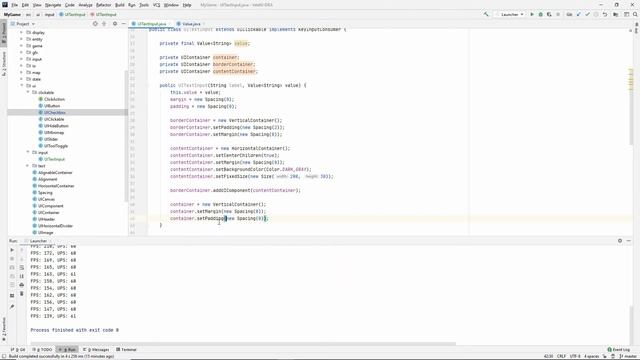Click 'Process finished with exit code 0' text

[x=75, y=330]
